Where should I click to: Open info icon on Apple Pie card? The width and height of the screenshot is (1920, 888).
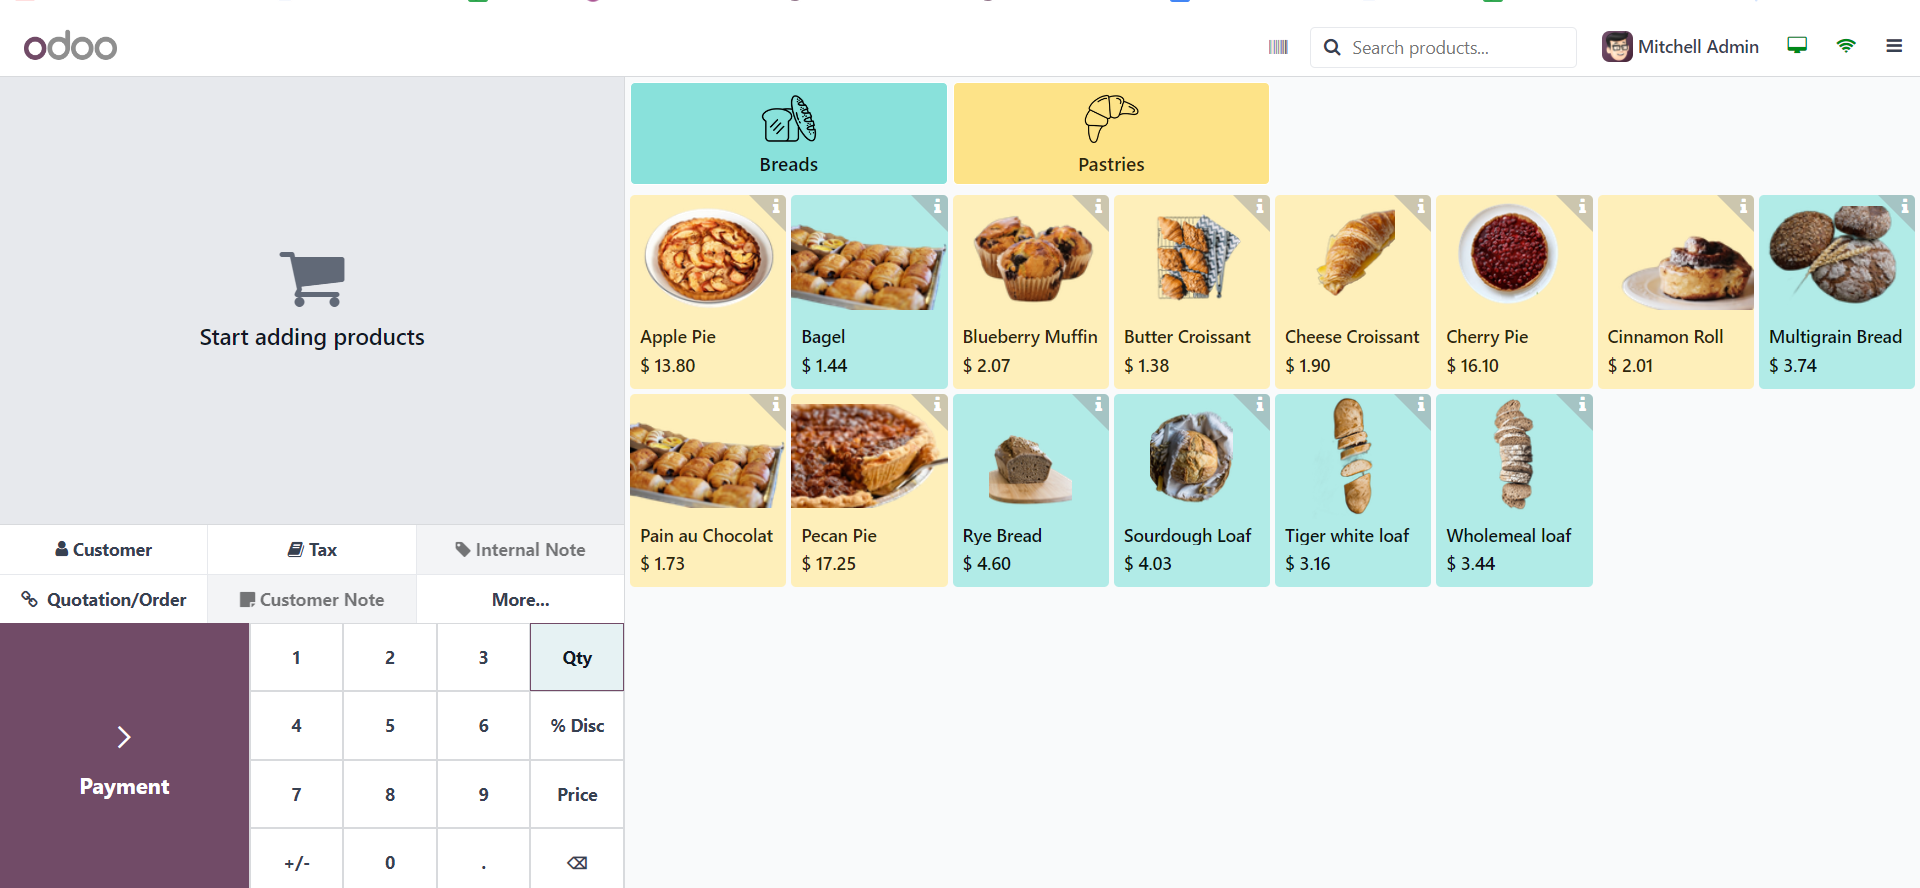pyautogui.click(x=776, y=206)
